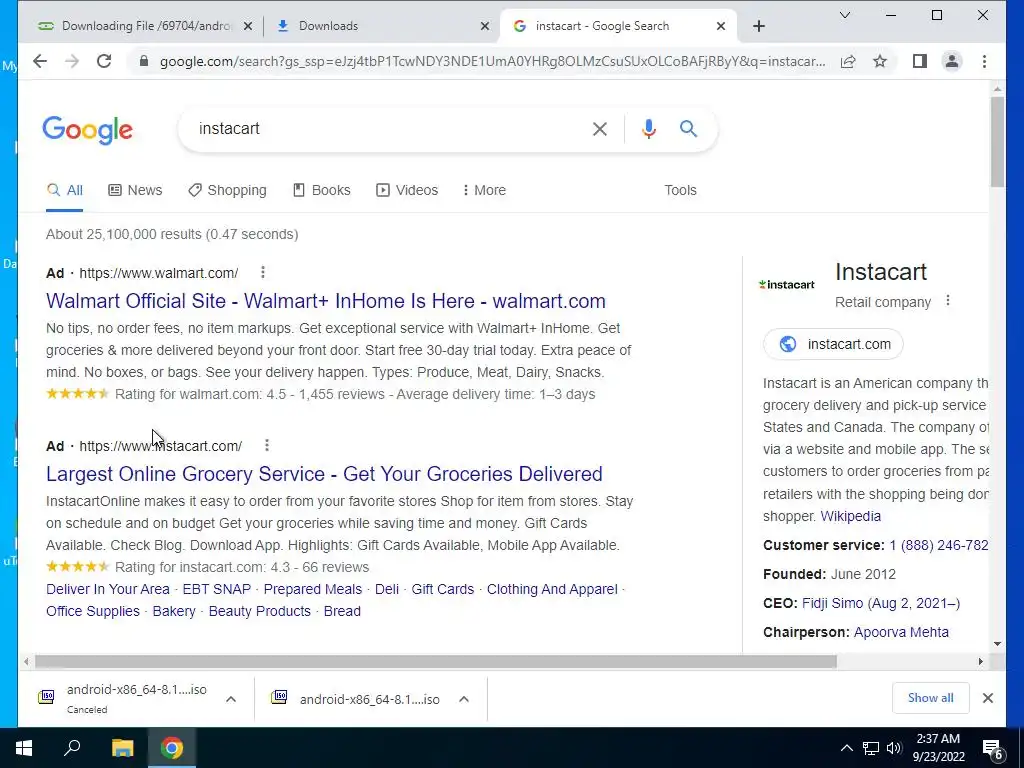Screen dimensions: 1024x768
Task: Close the Downloading File tab
Action: pyautogui.click(x=248, y=26)
